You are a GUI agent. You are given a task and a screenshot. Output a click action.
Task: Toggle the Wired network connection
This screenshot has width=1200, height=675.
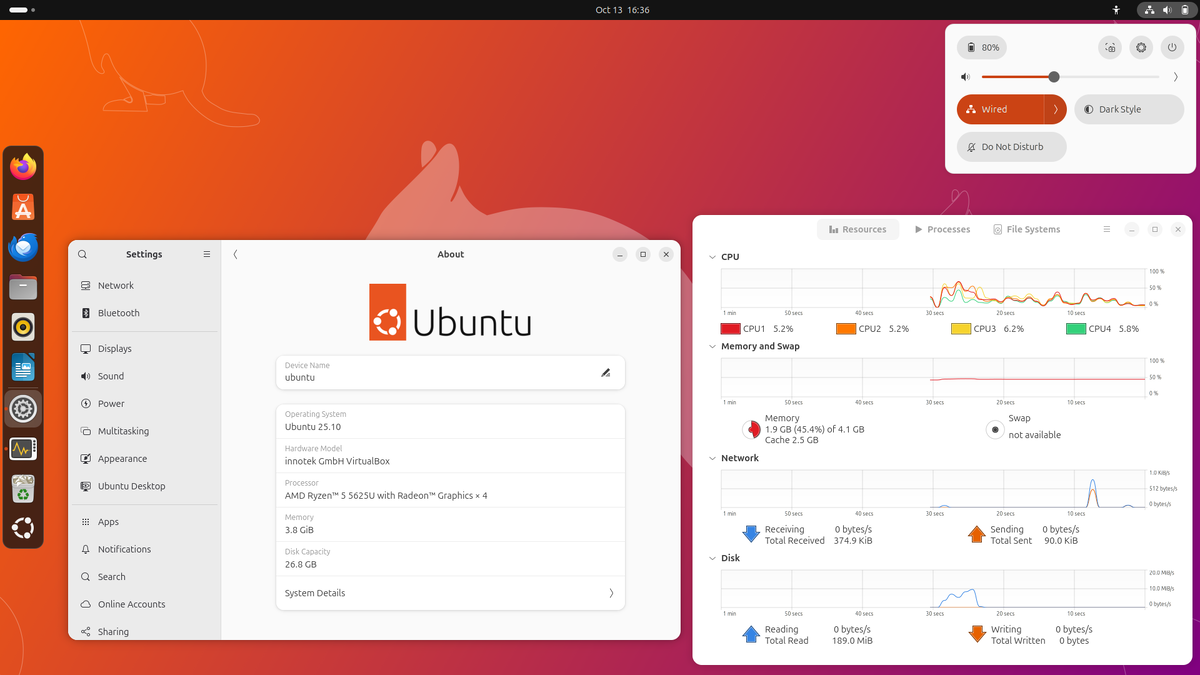click(1000, 109)
